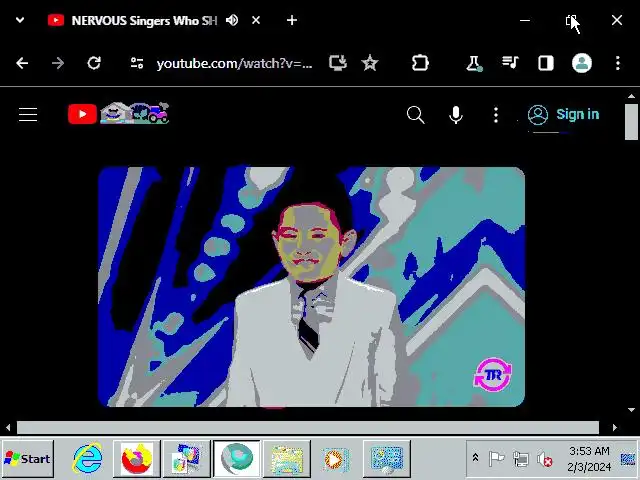
Task: Go to YouTube home logo
Action: (118, 113)
